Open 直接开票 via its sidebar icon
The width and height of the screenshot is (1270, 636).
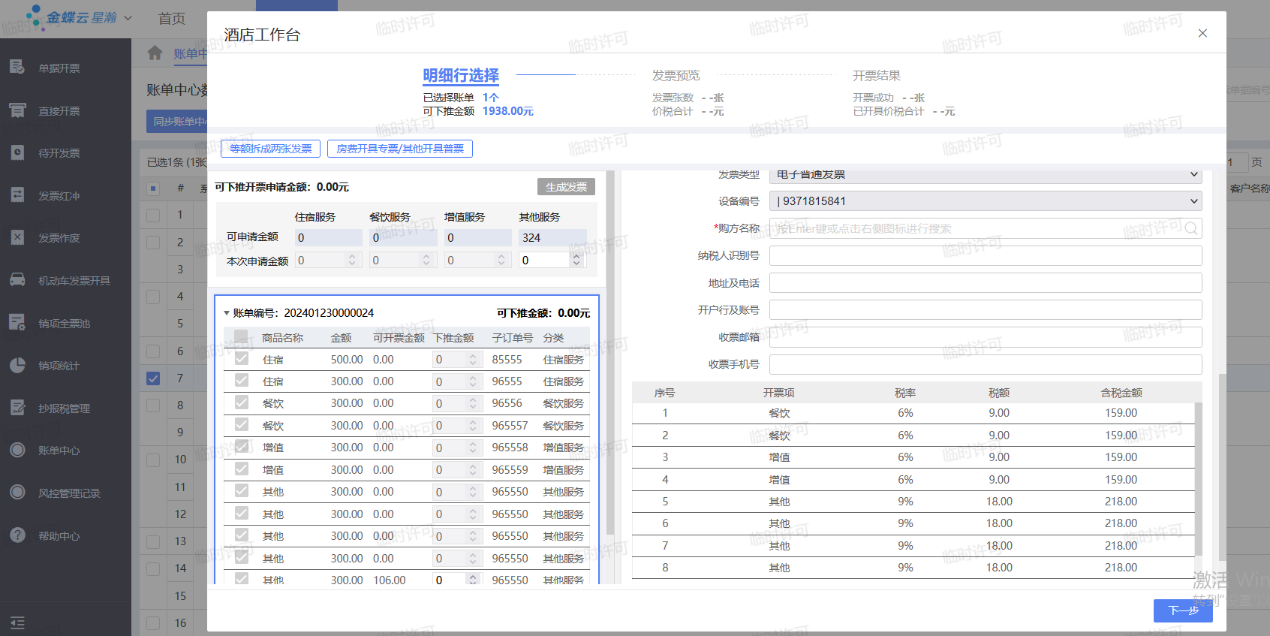point(17,110)
